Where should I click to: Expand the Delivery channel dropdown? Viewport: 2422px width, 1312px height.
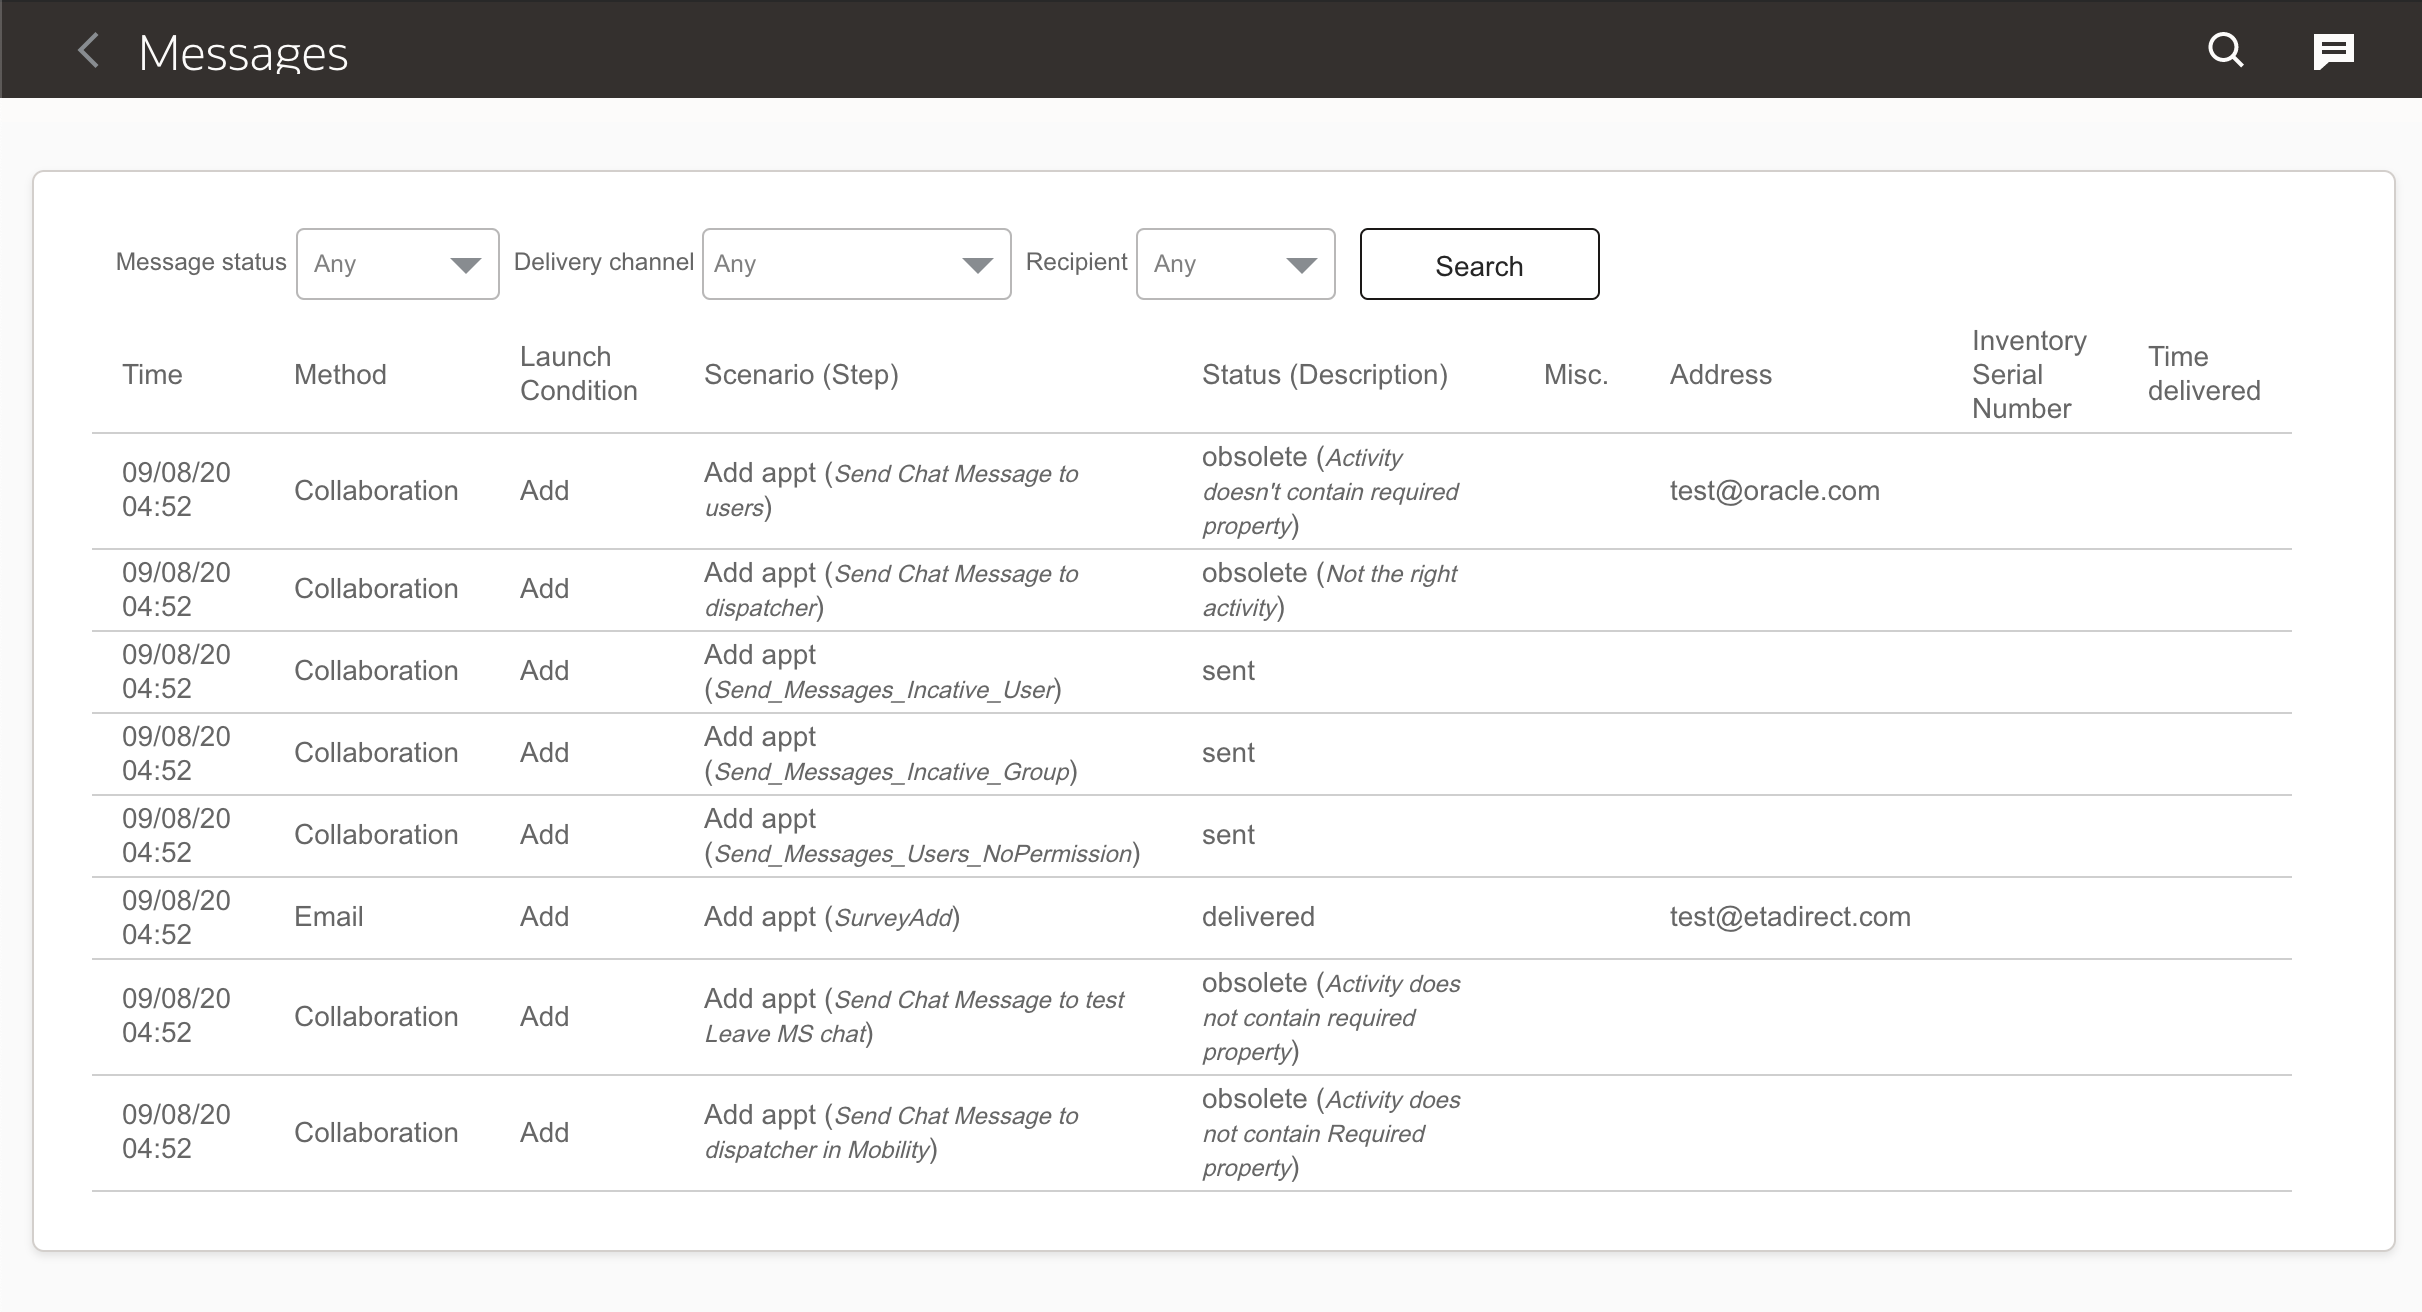tap(856, 263)
